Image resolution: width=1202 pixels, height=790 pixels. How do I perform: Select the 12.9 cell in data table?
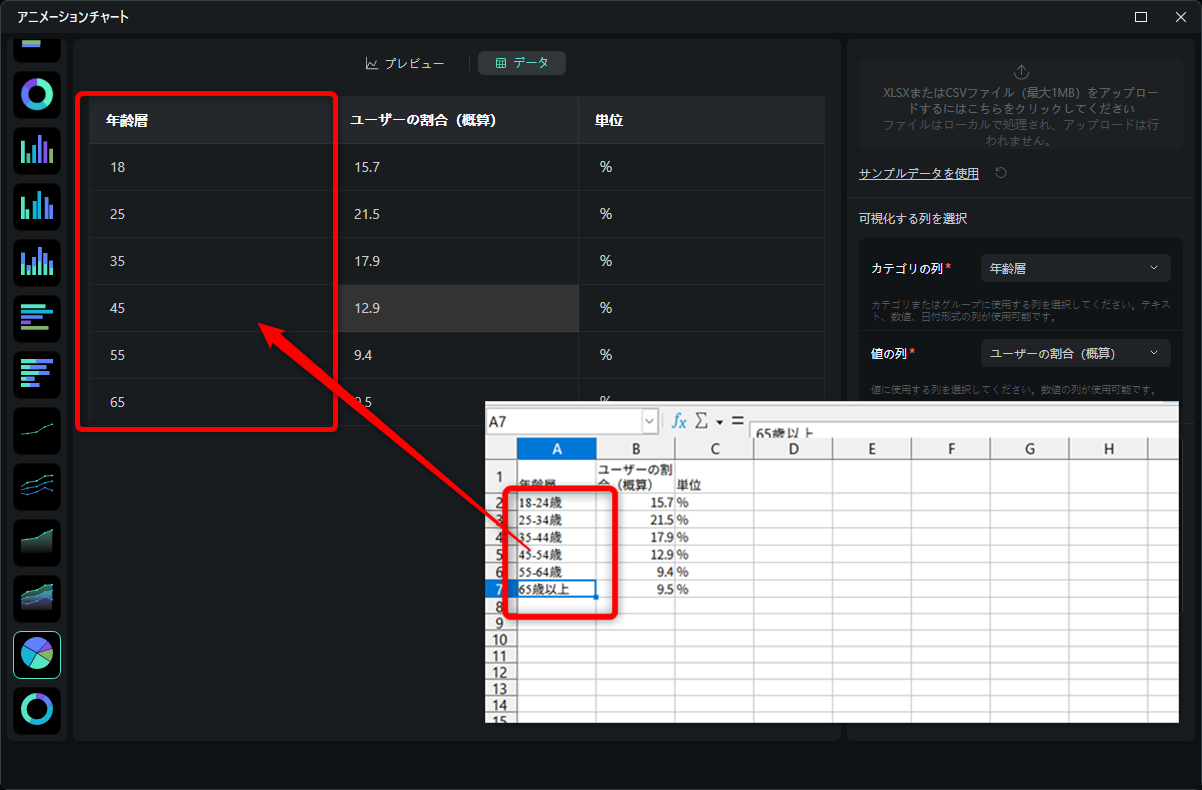[x=457, y=308]
